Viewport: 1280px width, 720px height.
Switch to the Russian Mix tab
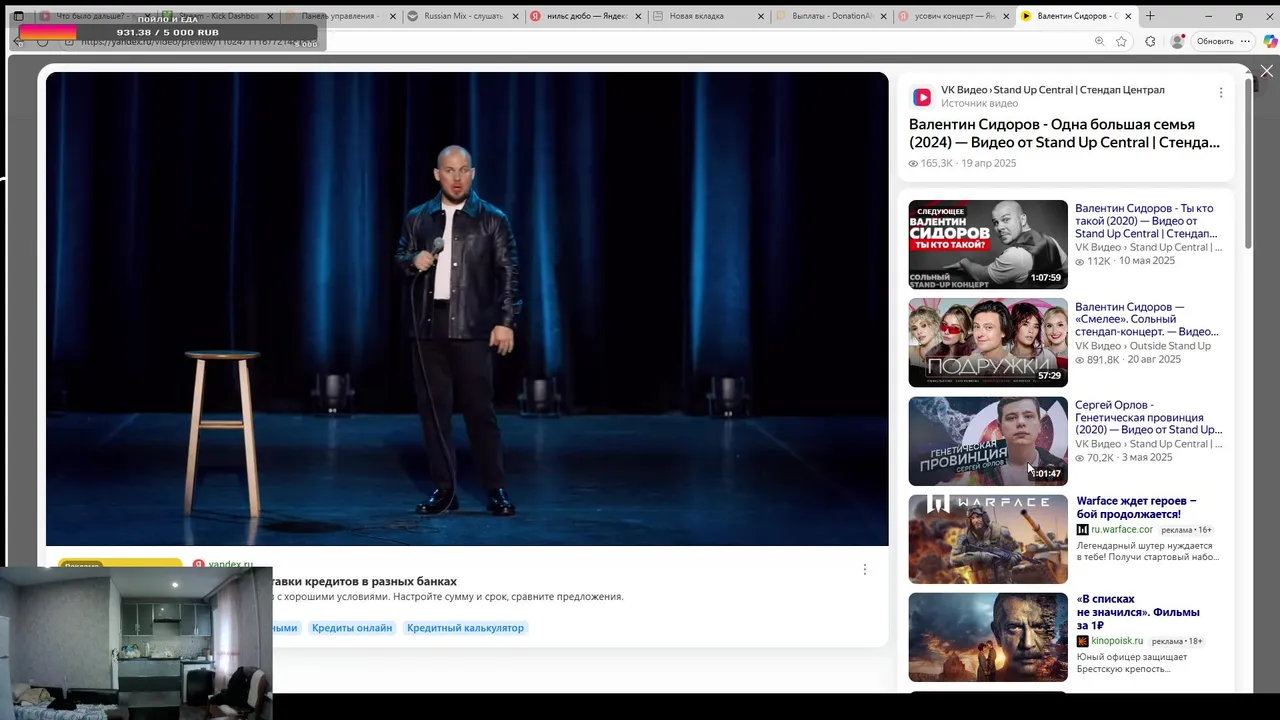click(x=461, y=16)
